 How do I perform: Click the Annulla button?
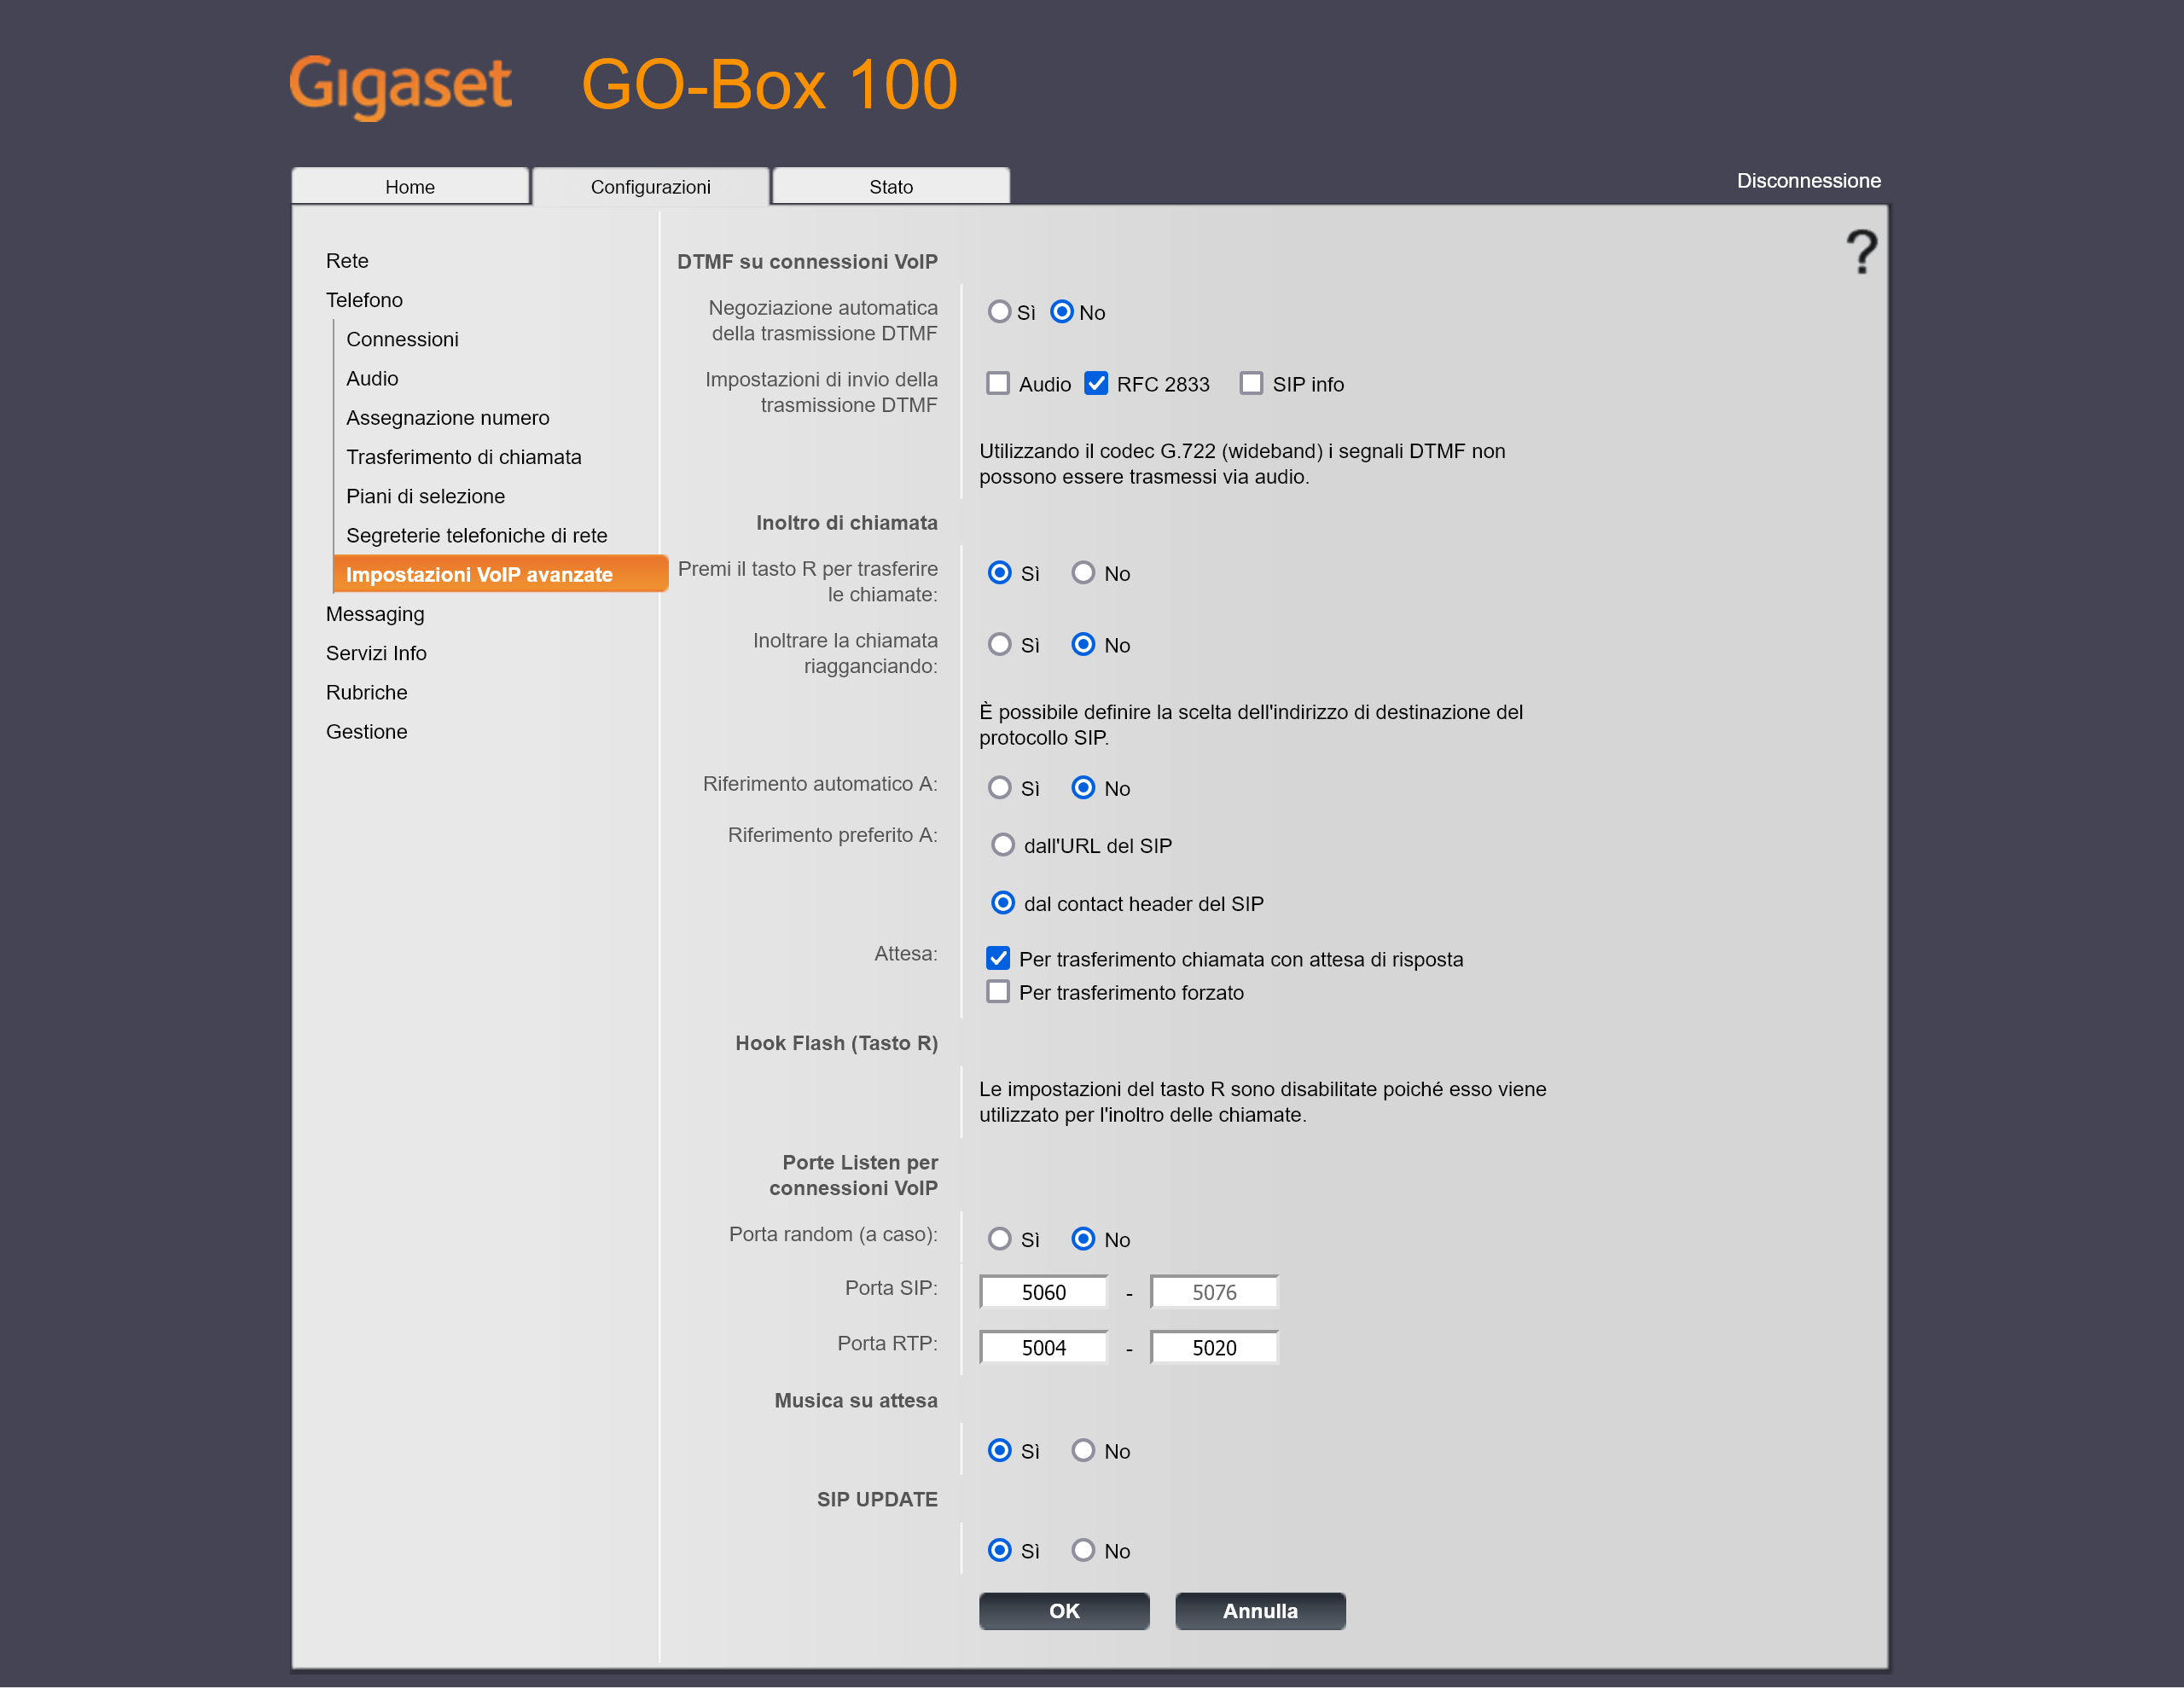pos(1259,1611)
